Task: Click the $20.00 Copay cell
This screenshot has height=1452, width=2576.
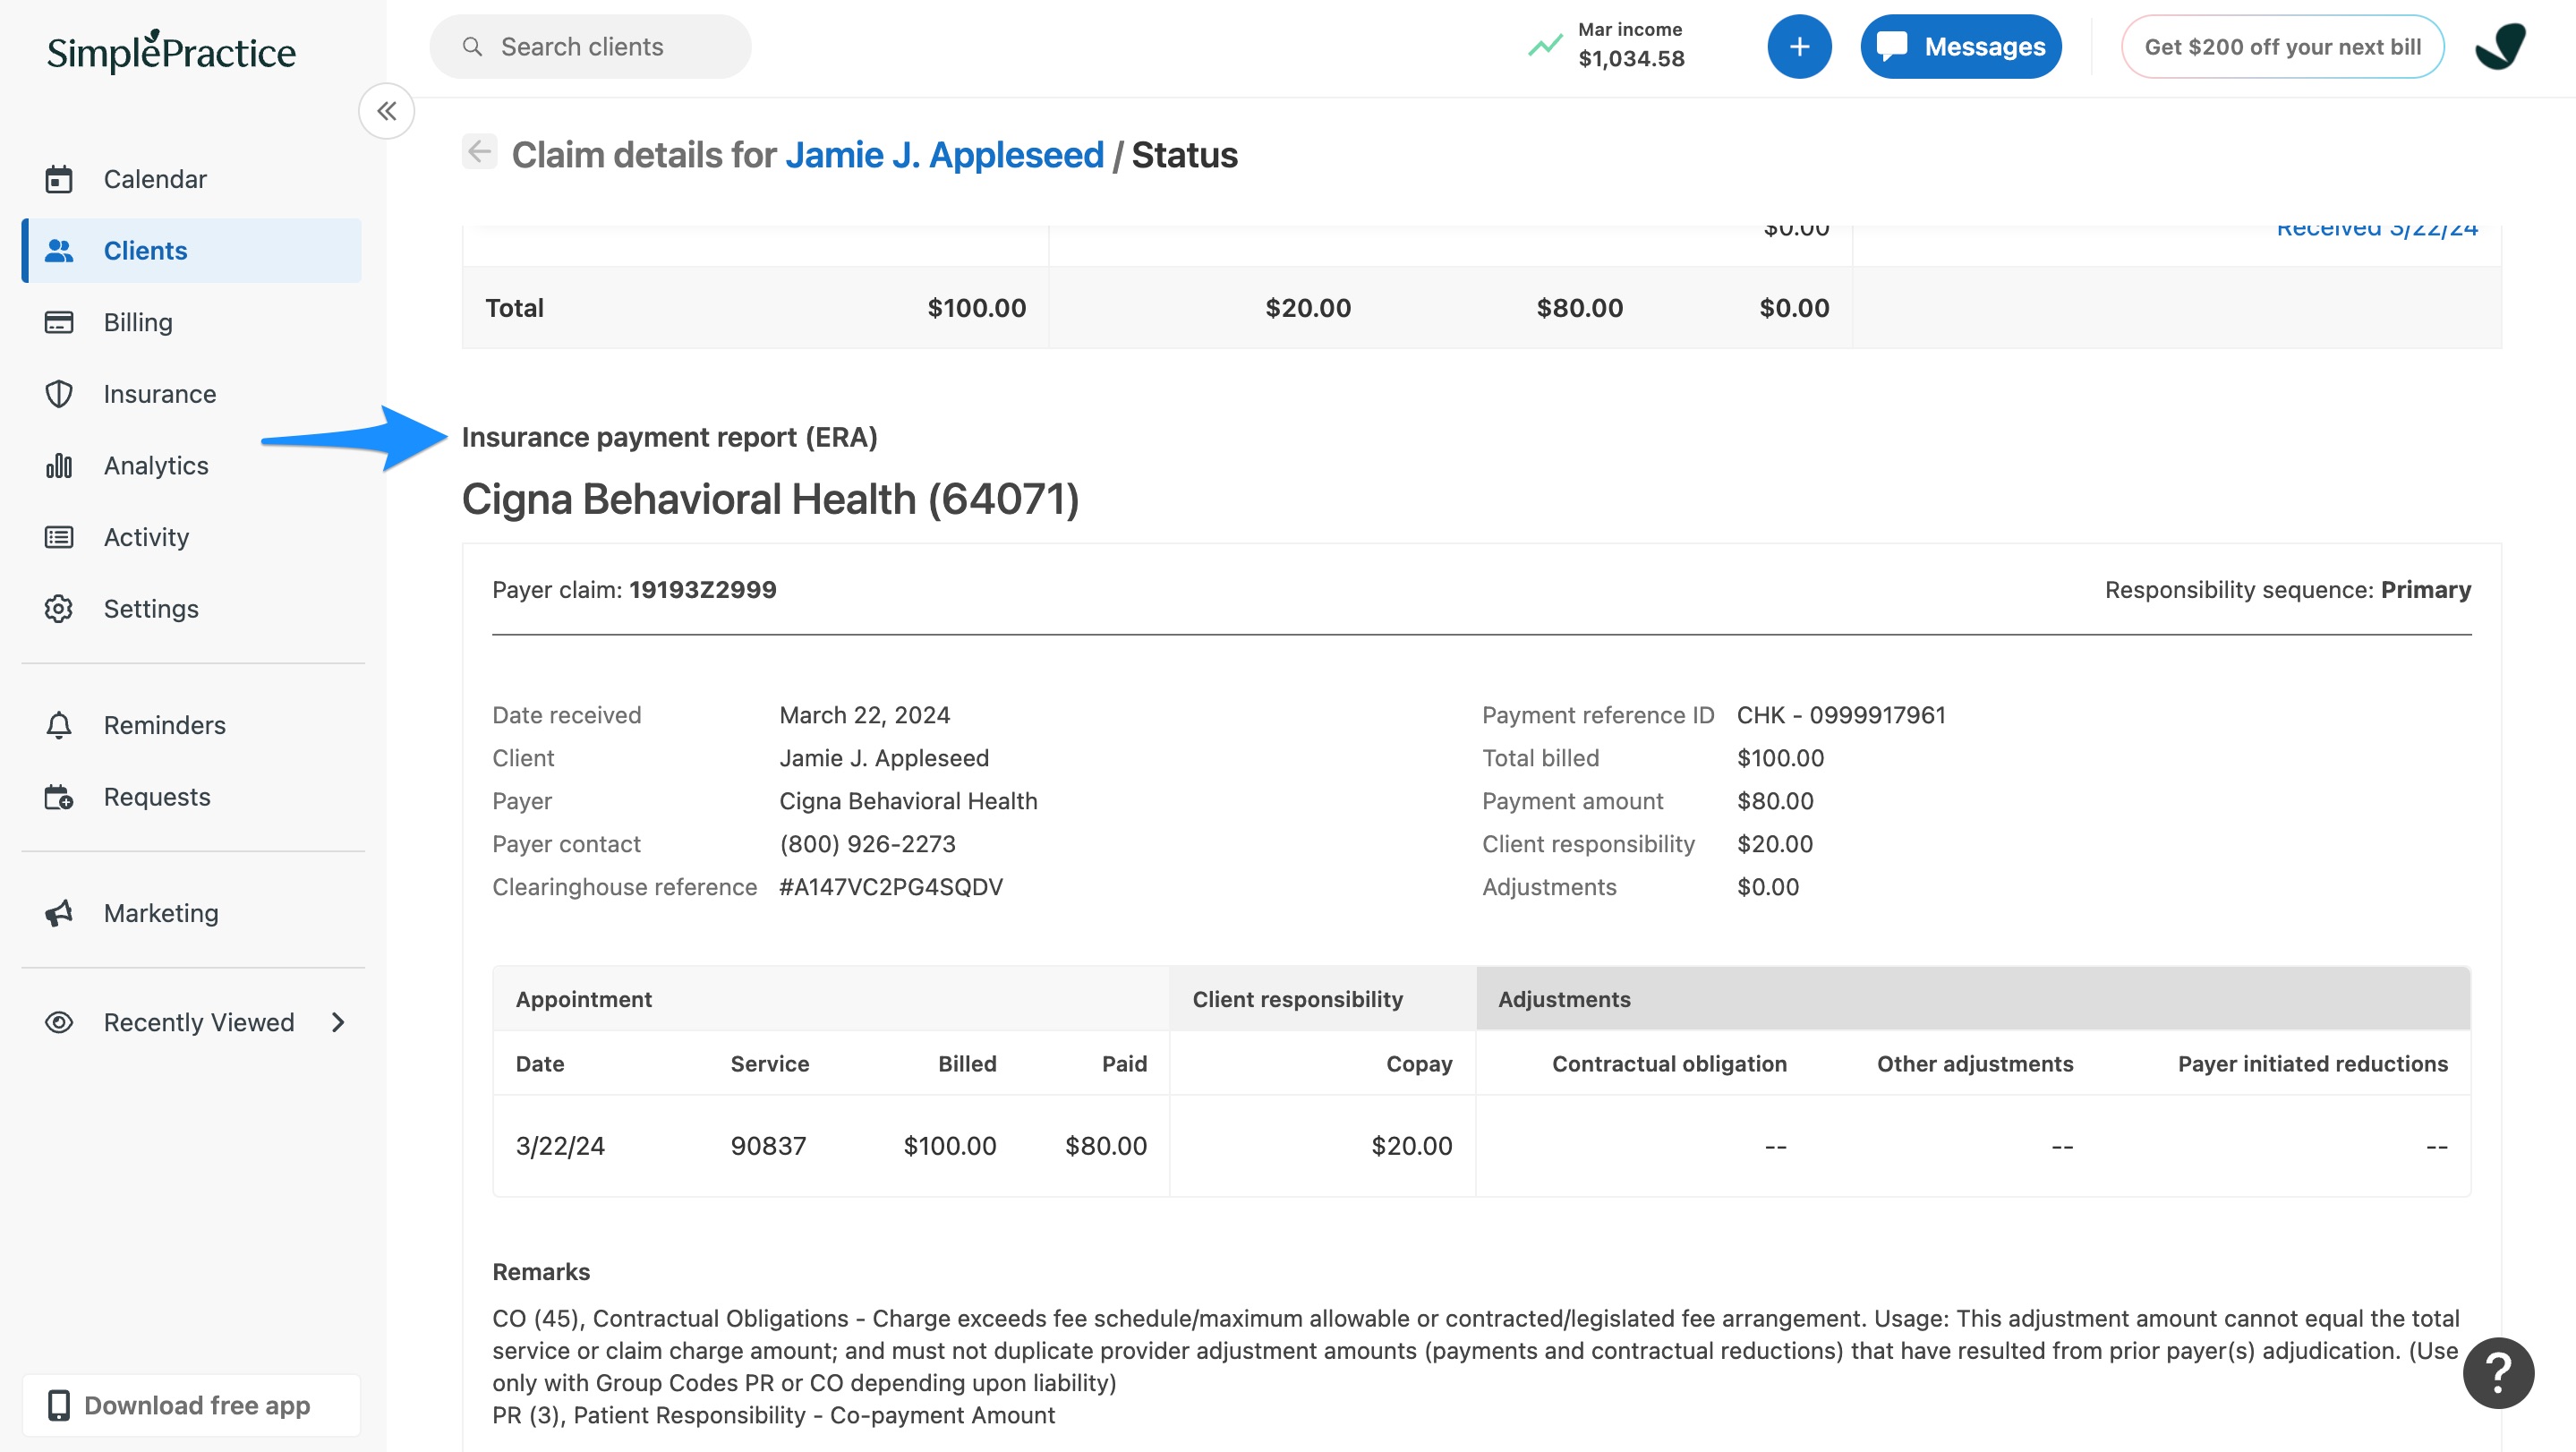Action: tap(1411, 1146)
